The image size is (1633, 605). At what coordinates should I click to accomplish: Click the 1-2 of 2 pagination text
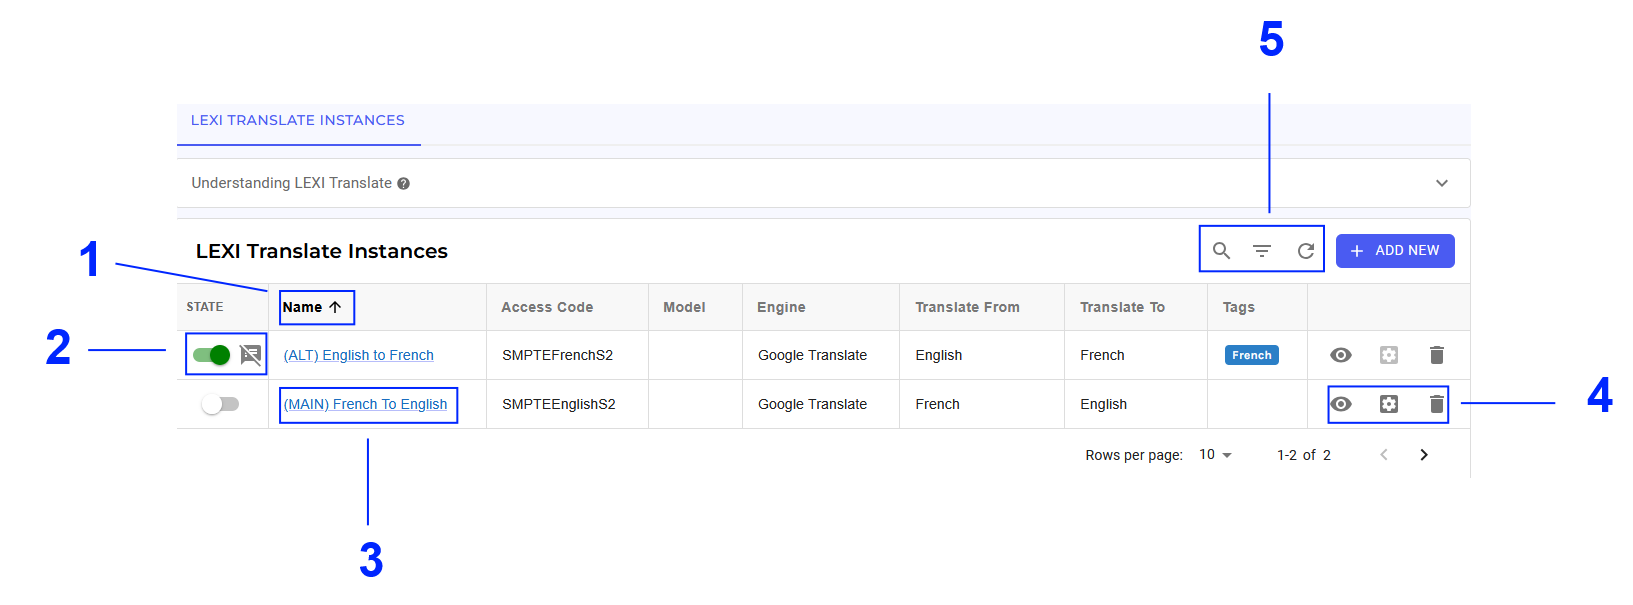coord(1304,455)
